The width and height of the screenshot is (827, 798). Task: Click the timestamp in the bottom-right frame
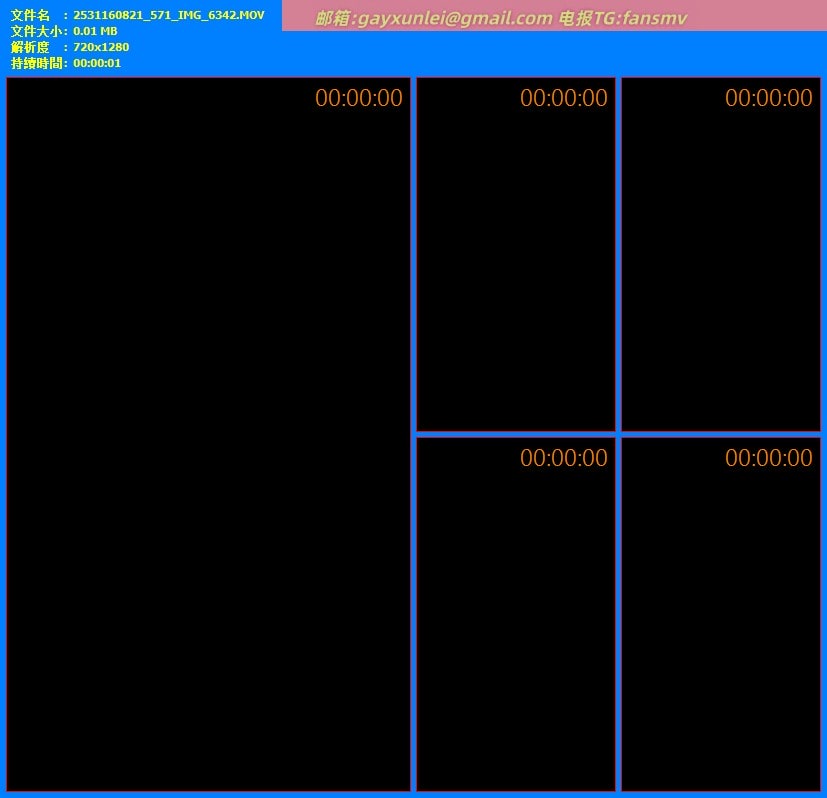tap(769, 458)
